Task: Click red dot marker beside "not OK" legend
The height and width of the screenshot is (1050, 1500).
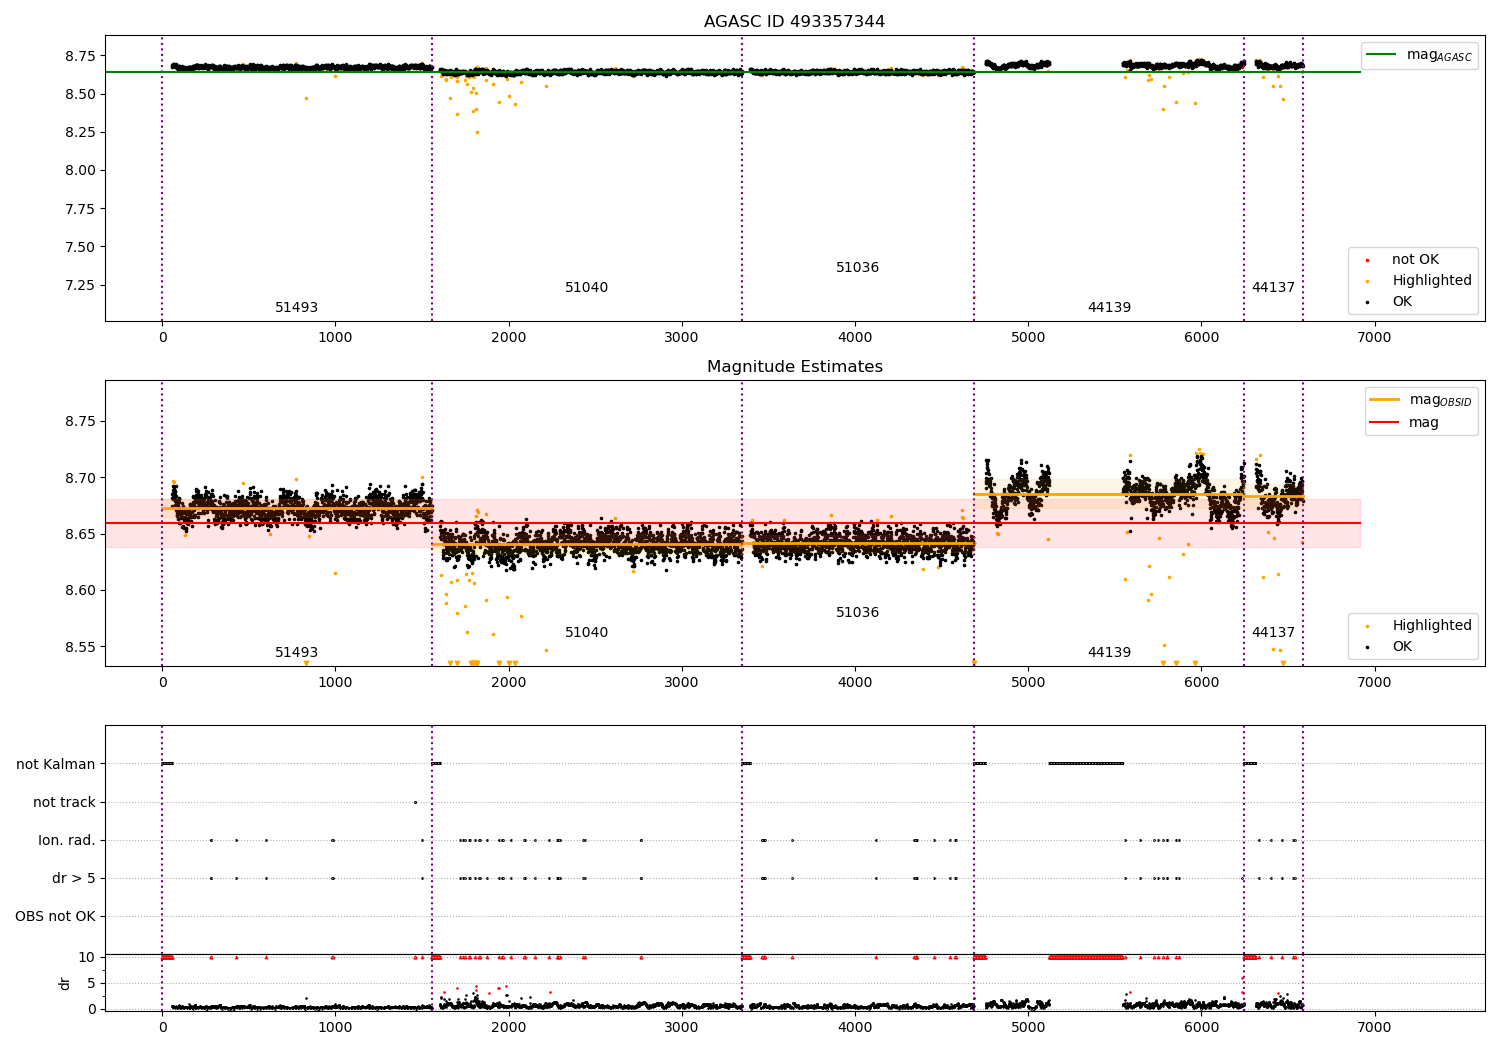Action: pyautogui.click(x=1367, y=260)
